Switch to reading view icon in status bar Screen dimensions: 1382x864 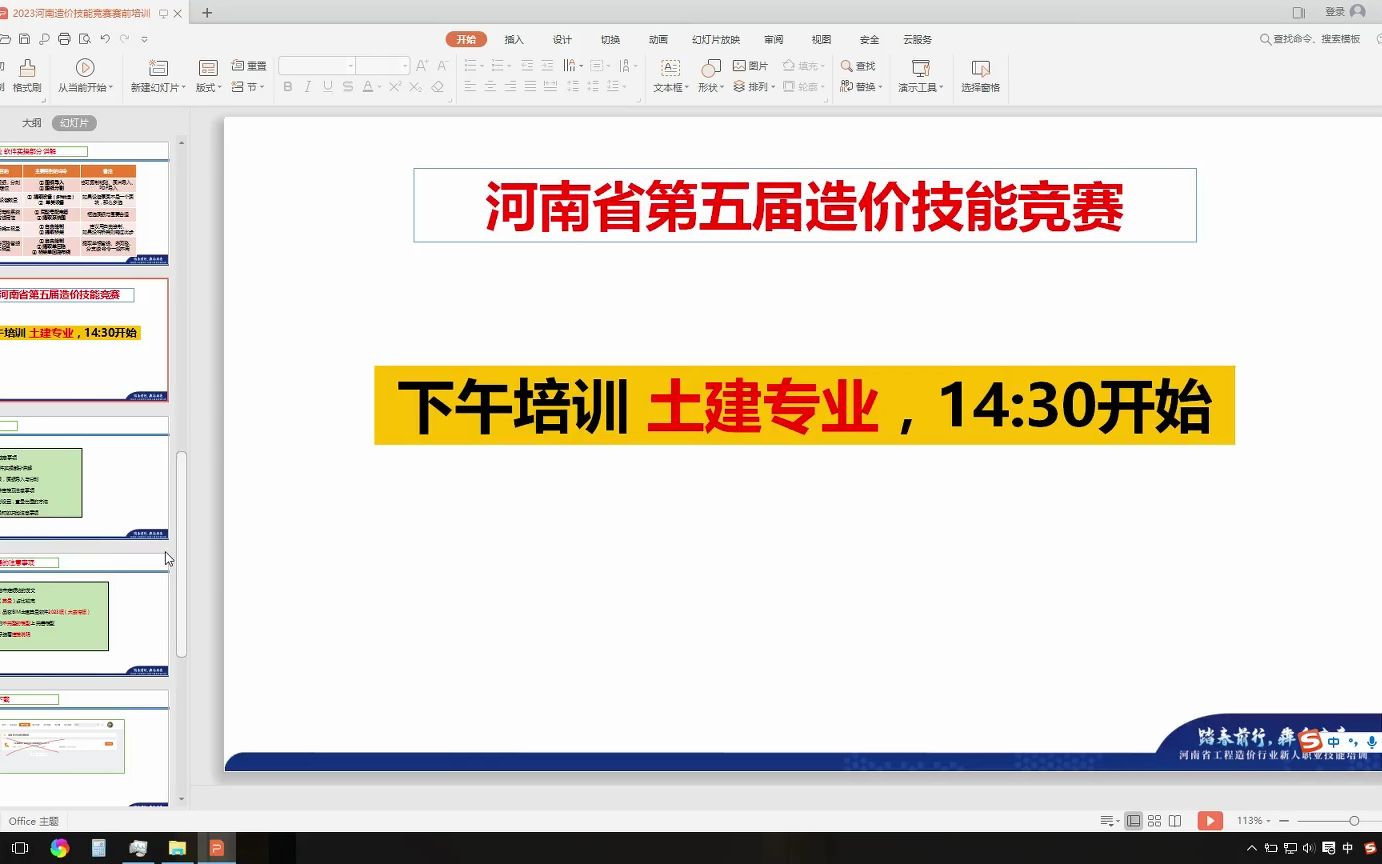tap(1175, 821)
